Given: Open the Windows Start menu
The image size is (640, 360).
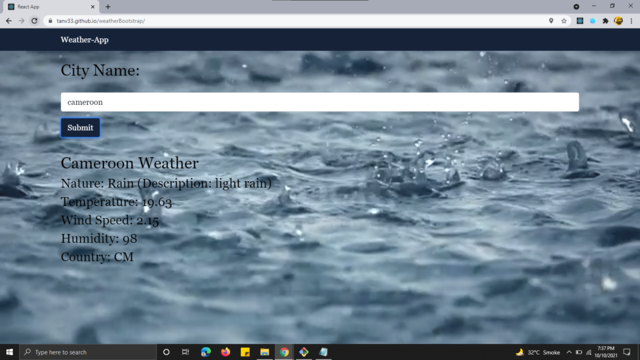Looking at the screenshot, I should [x=9, y=352].
